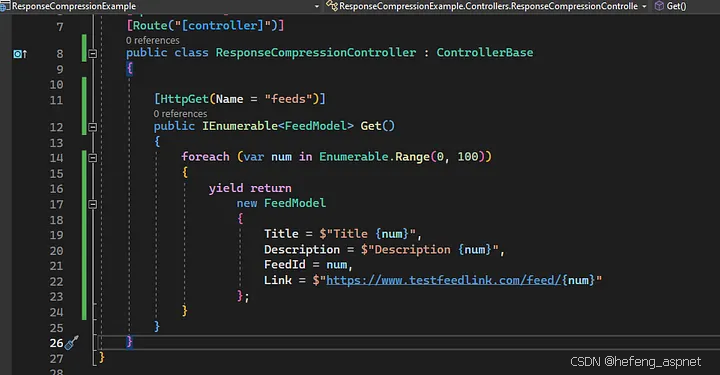Click Enumerable.Range on line 14
720x375 pixels.
click(x=374, y=157)
